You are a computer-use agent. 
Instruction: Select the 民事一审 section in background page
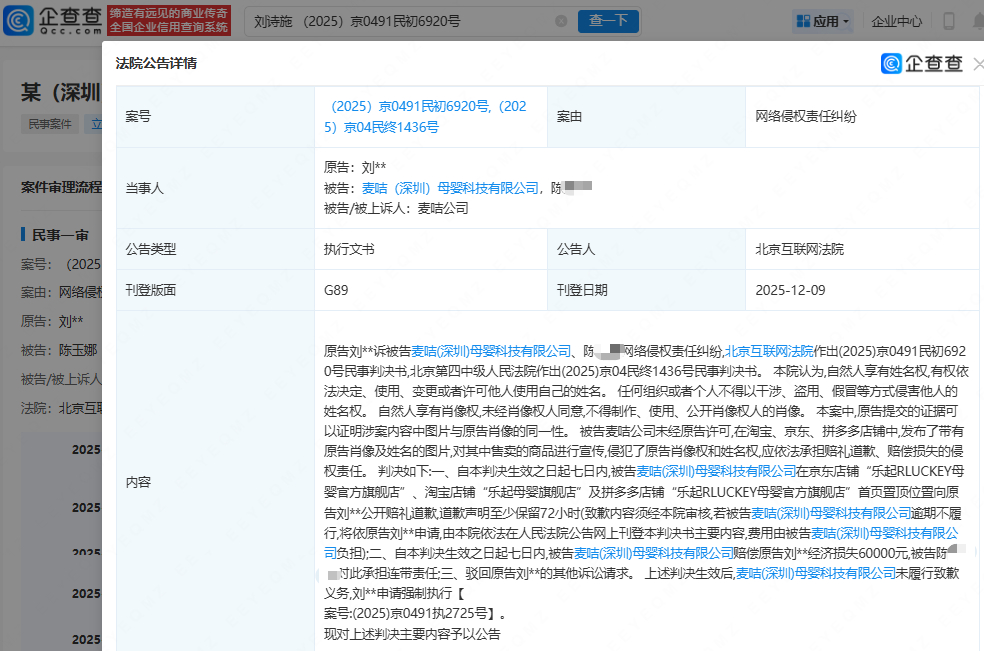[60, 235]
